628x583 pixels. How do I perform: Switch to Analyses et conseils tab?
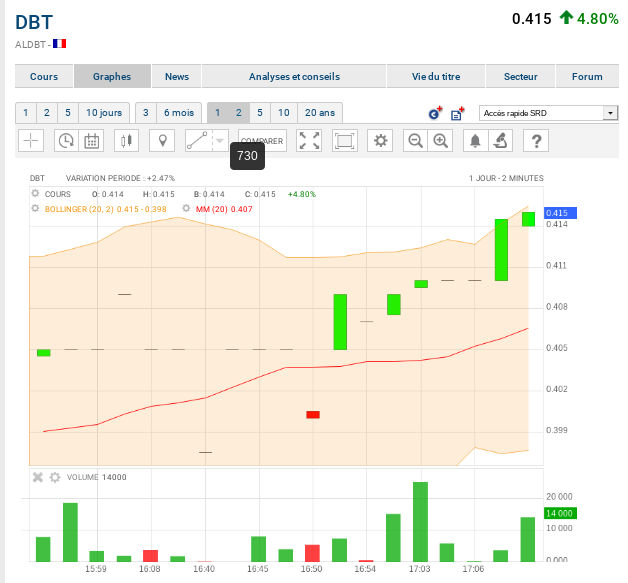tap(294, 76)
